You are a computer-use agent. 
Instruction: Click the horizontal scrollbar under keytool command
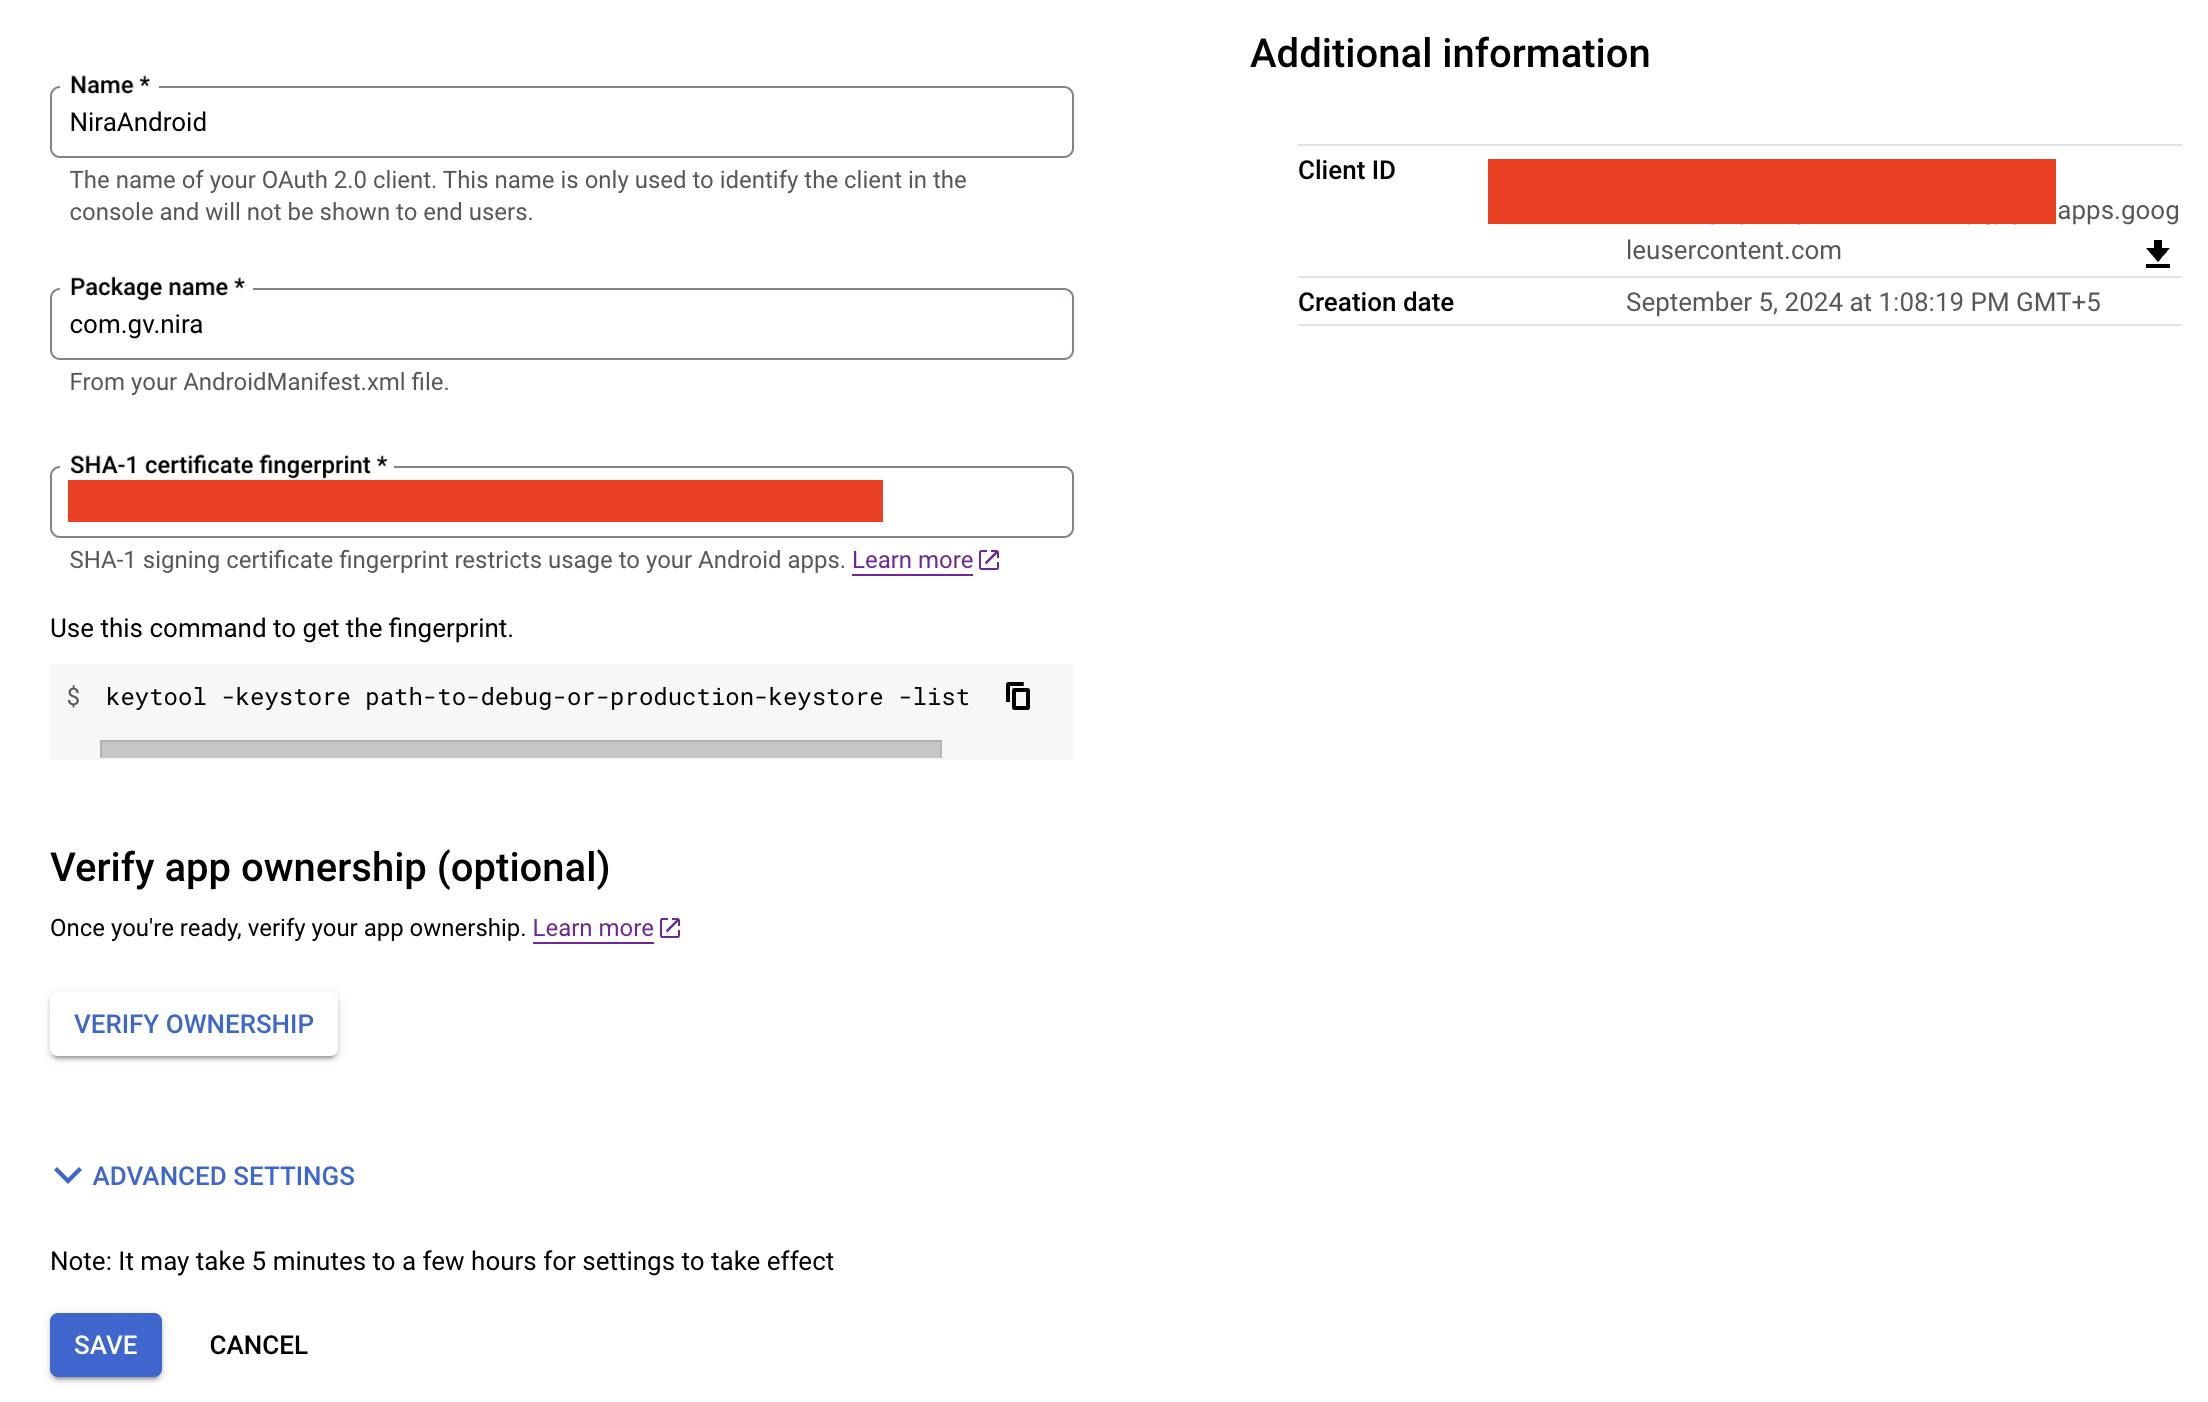point(520,749)
